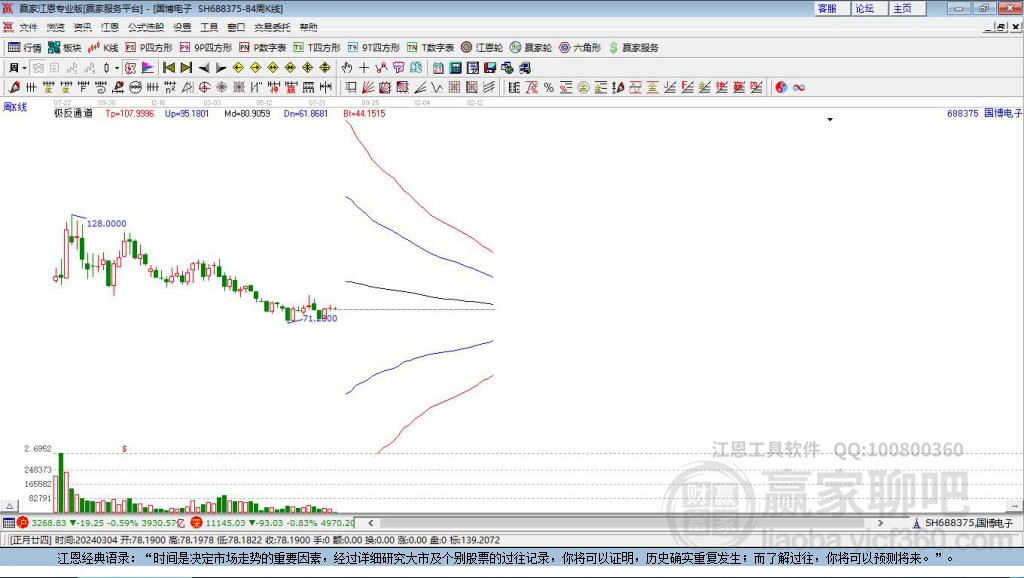Screen dimensions: 1024x578
Task: Click the Up=95.1801 value
Action: pos(187,113)
